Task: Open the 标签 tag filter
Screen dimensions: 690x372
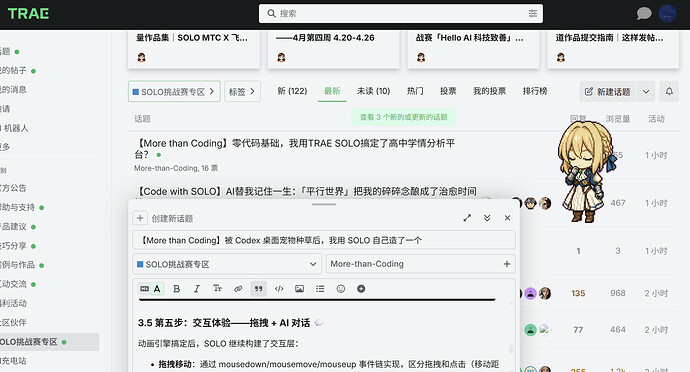Action: [x=242, y=92]
